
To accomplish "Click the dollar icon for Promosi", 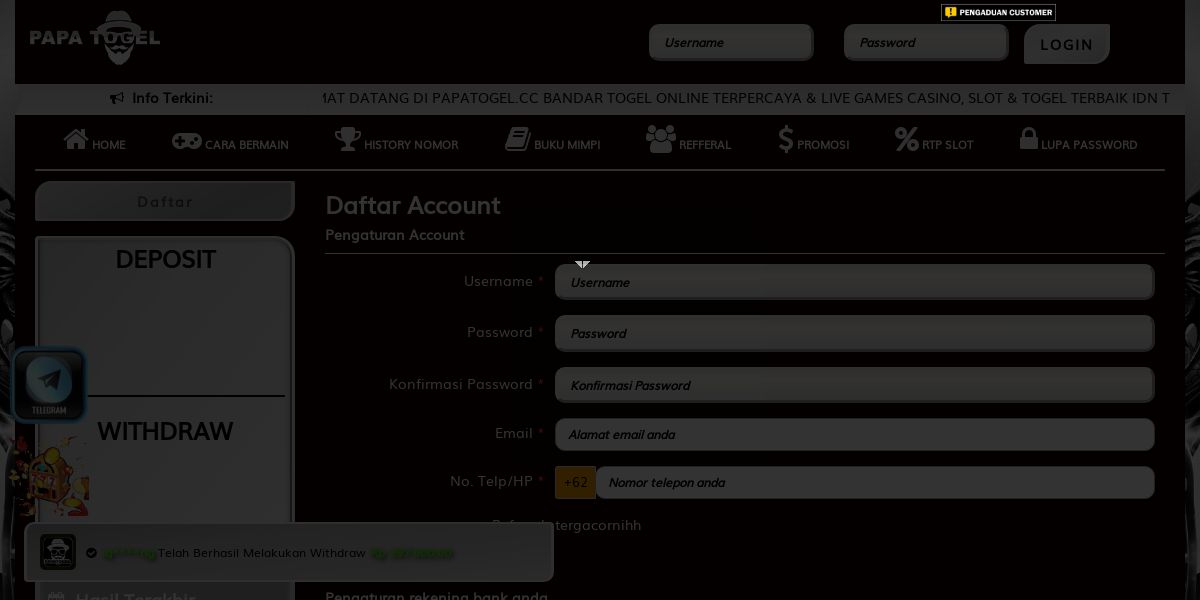I will [786, 139].
